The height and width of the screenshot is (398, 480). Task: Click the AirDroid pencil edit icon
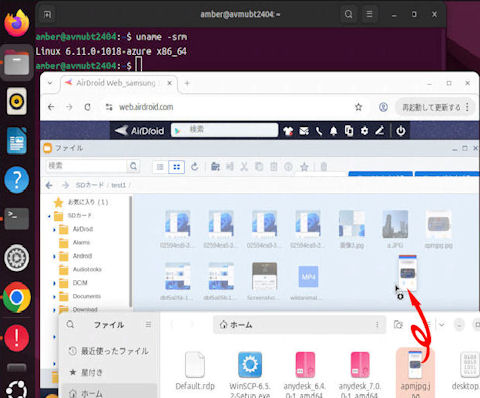pyautogui.click(x=380, y=131)
